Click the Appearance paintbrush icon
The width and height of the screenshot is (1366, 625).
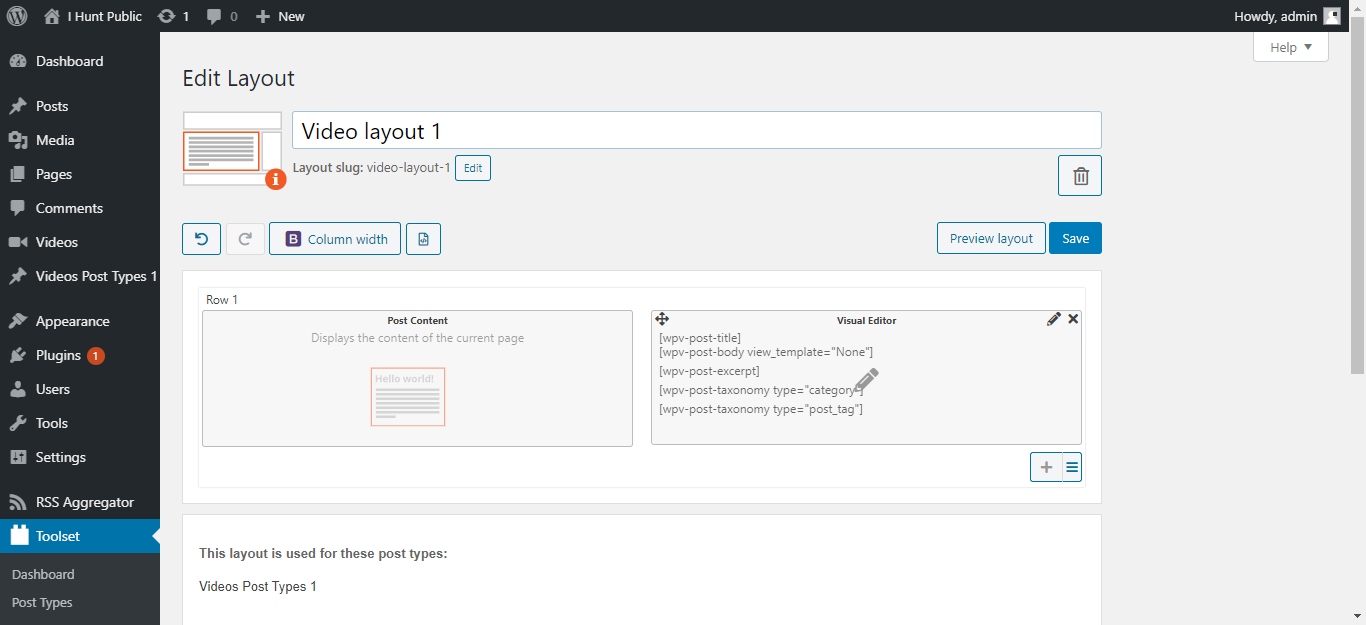(x=18, y=321)
